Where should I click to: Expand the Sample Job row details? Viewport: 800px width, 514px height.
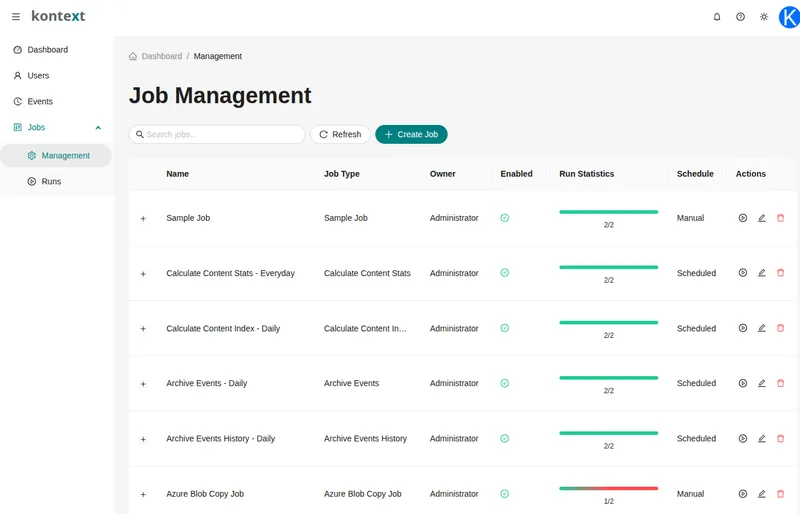click(x=143, y=218)
